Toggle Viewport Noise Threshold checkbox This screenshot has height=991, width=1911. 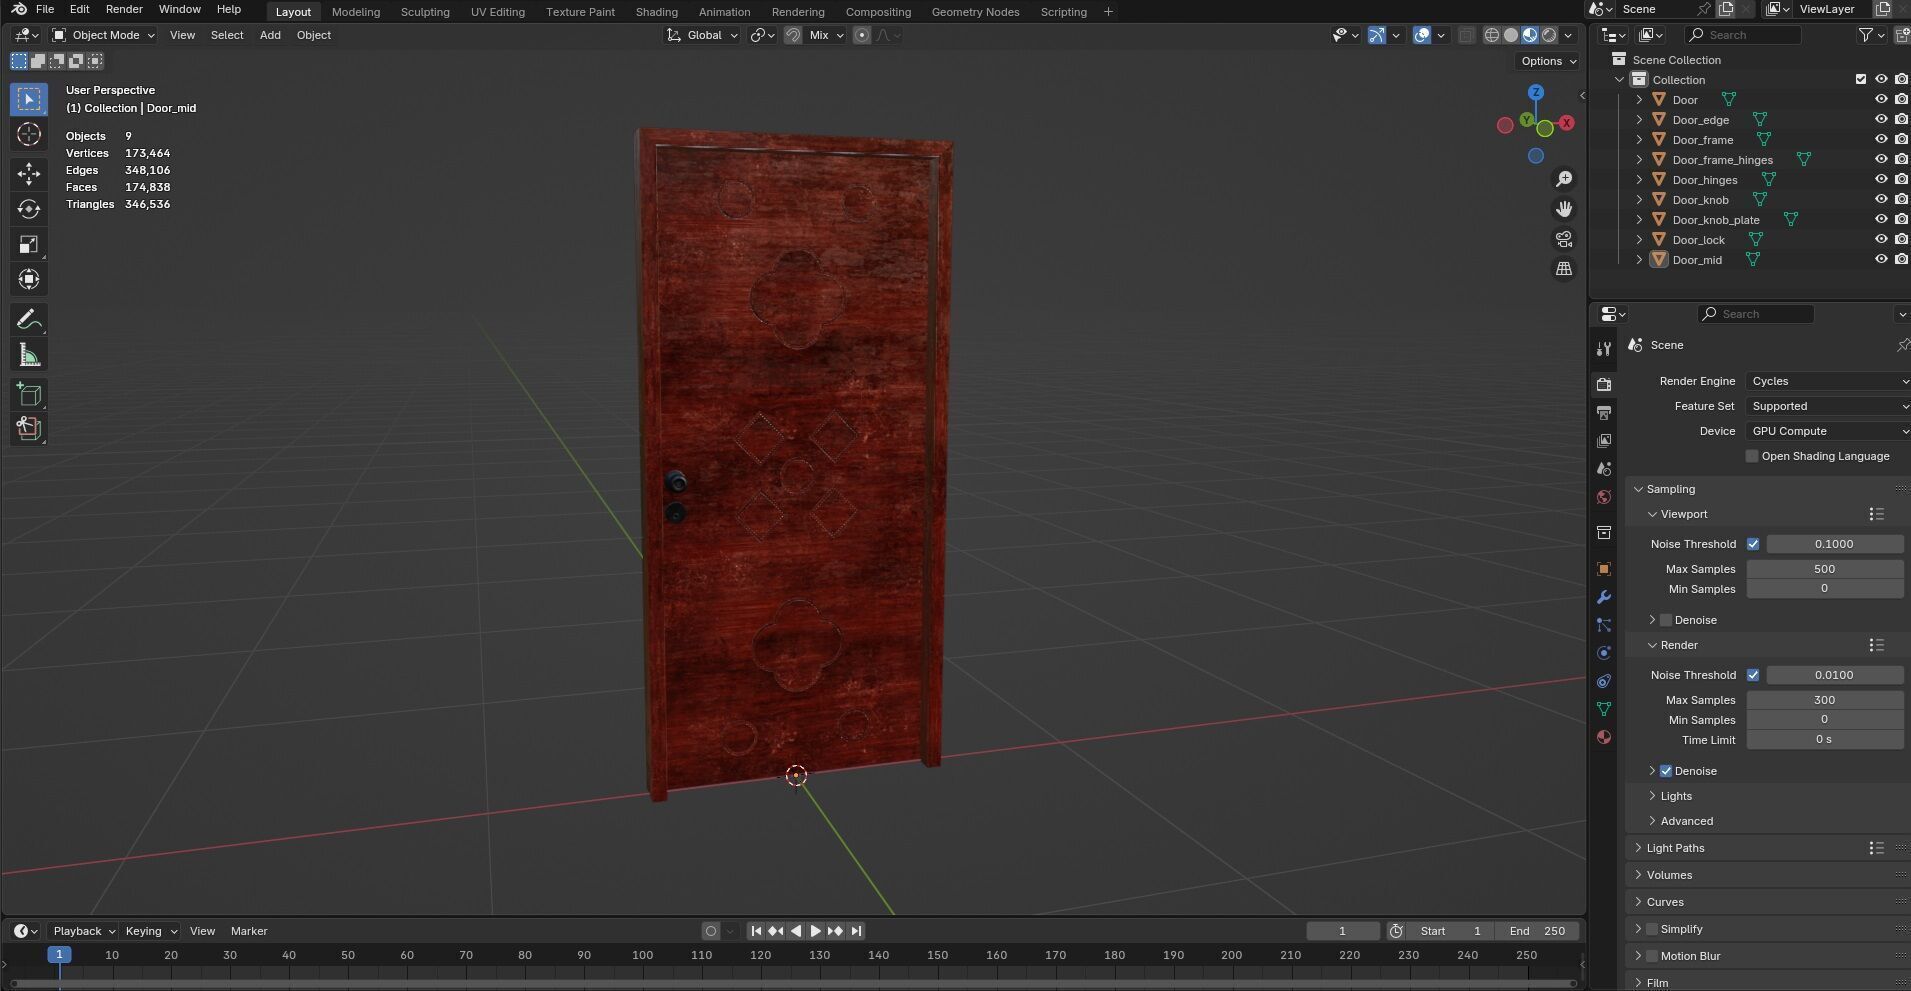1753,544
